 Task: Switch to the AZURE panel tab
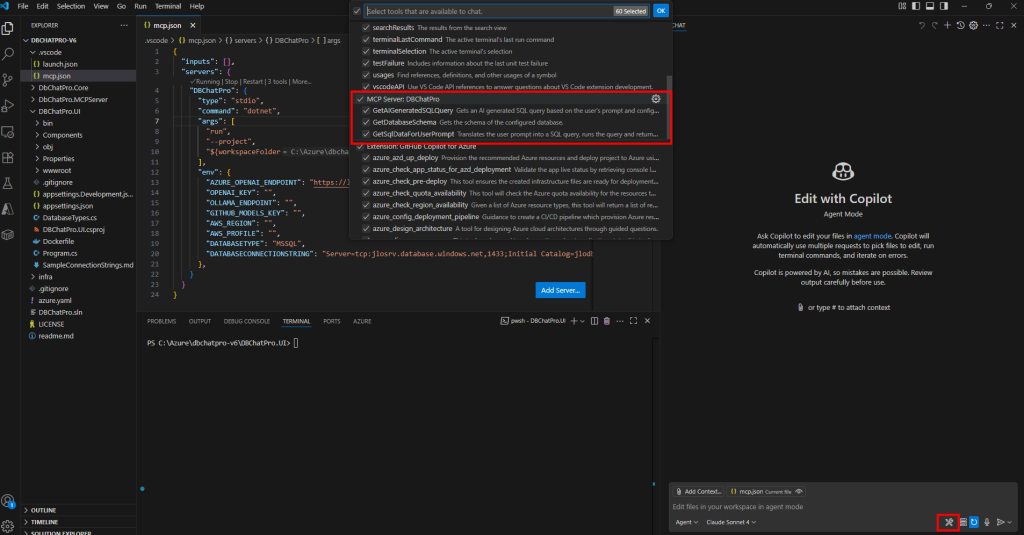point(362,321)
